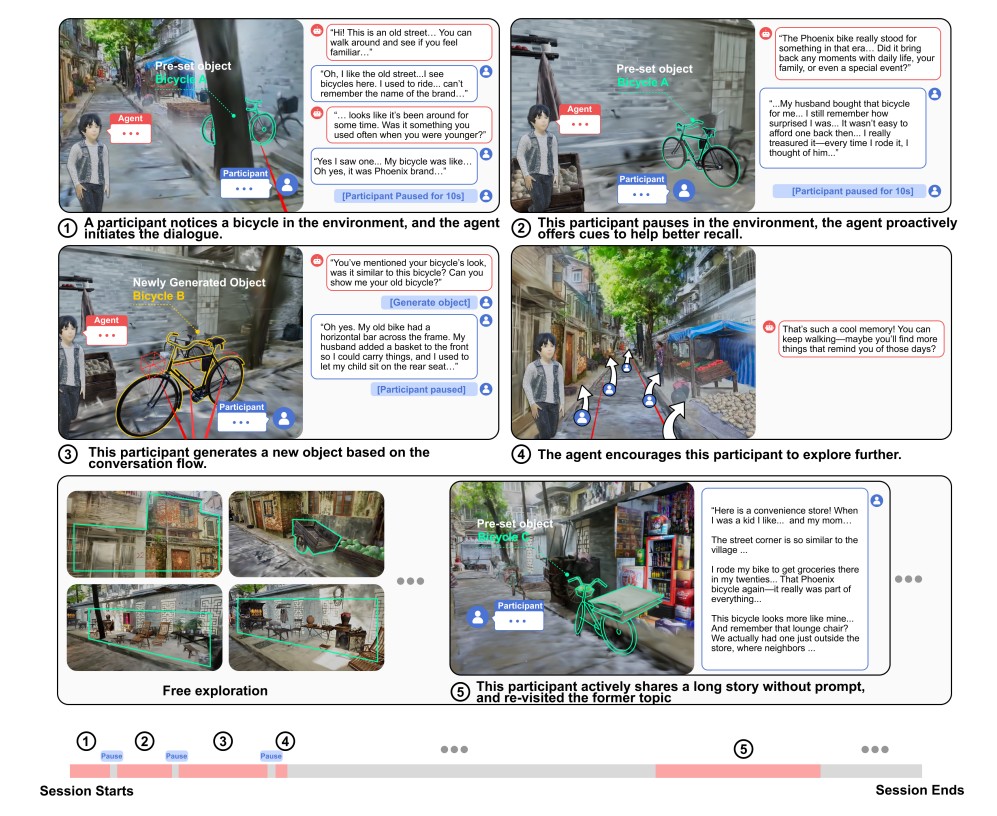Click user icon atop "Here is a convenience store" bubble

point(877,501)
